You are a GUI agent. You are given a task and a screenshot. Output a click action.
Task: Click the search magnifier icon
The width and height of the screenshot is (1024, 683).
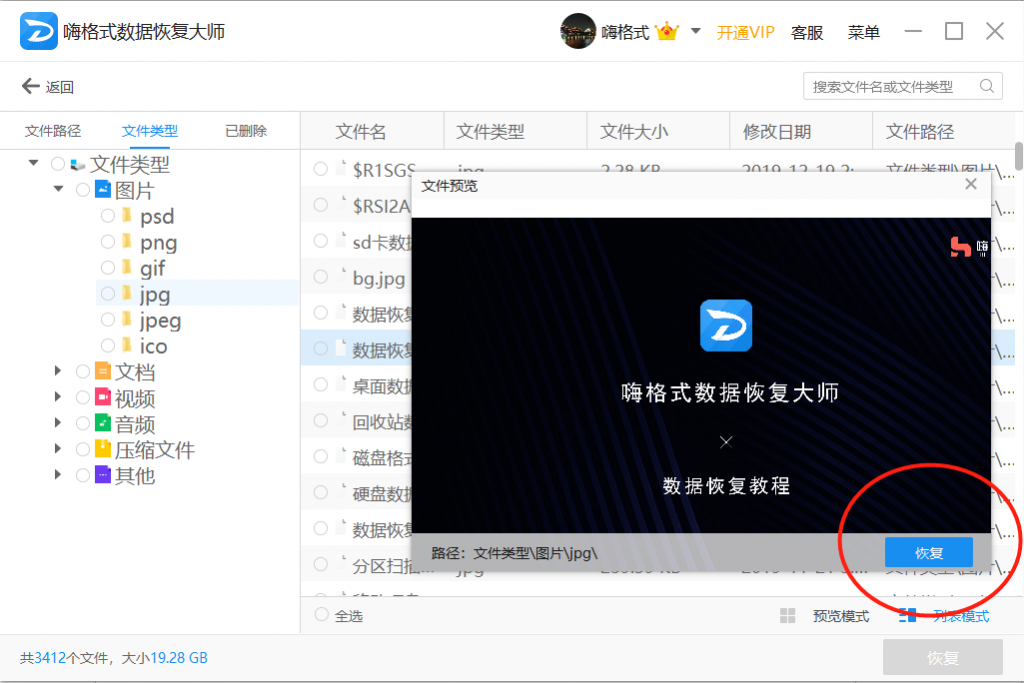[x=987, y=86]
